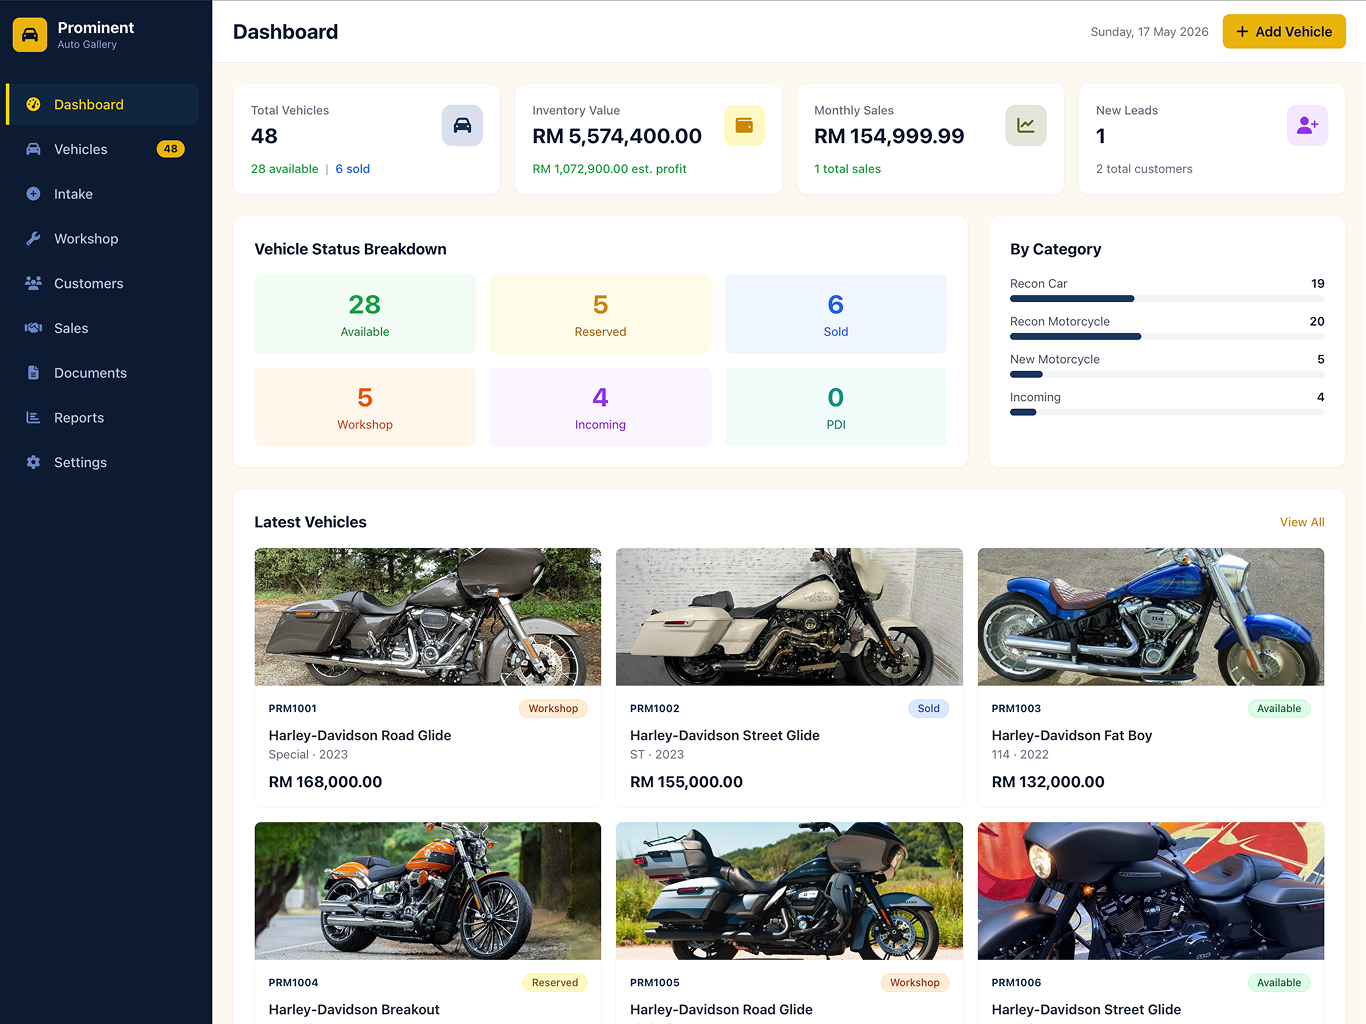This screenshot has height=1024, width=1366.
Task: Click the 'RM 1,072,900.00 est. profit' text
Action: pyautogui.click(x=610, y=169)
